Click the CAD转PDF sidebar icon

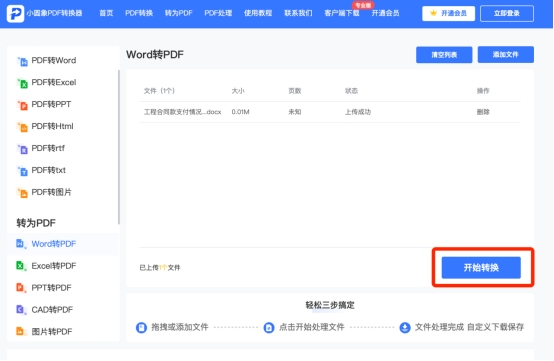21,310
